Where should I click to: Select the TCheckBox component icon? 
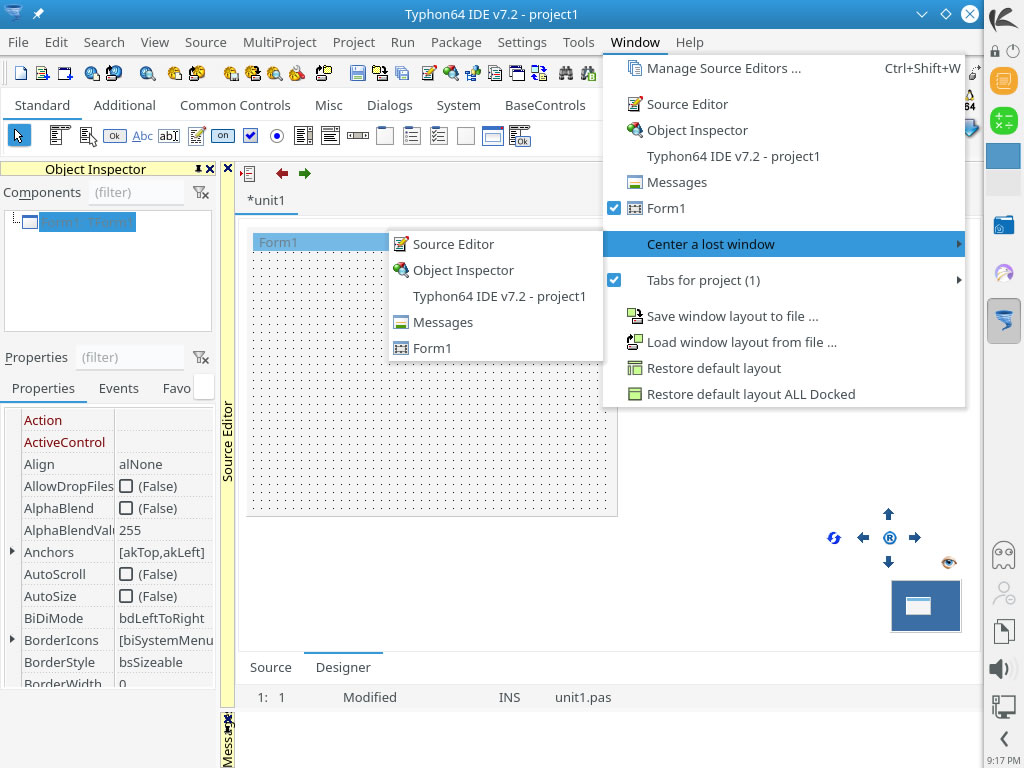(x=250, y=136)
